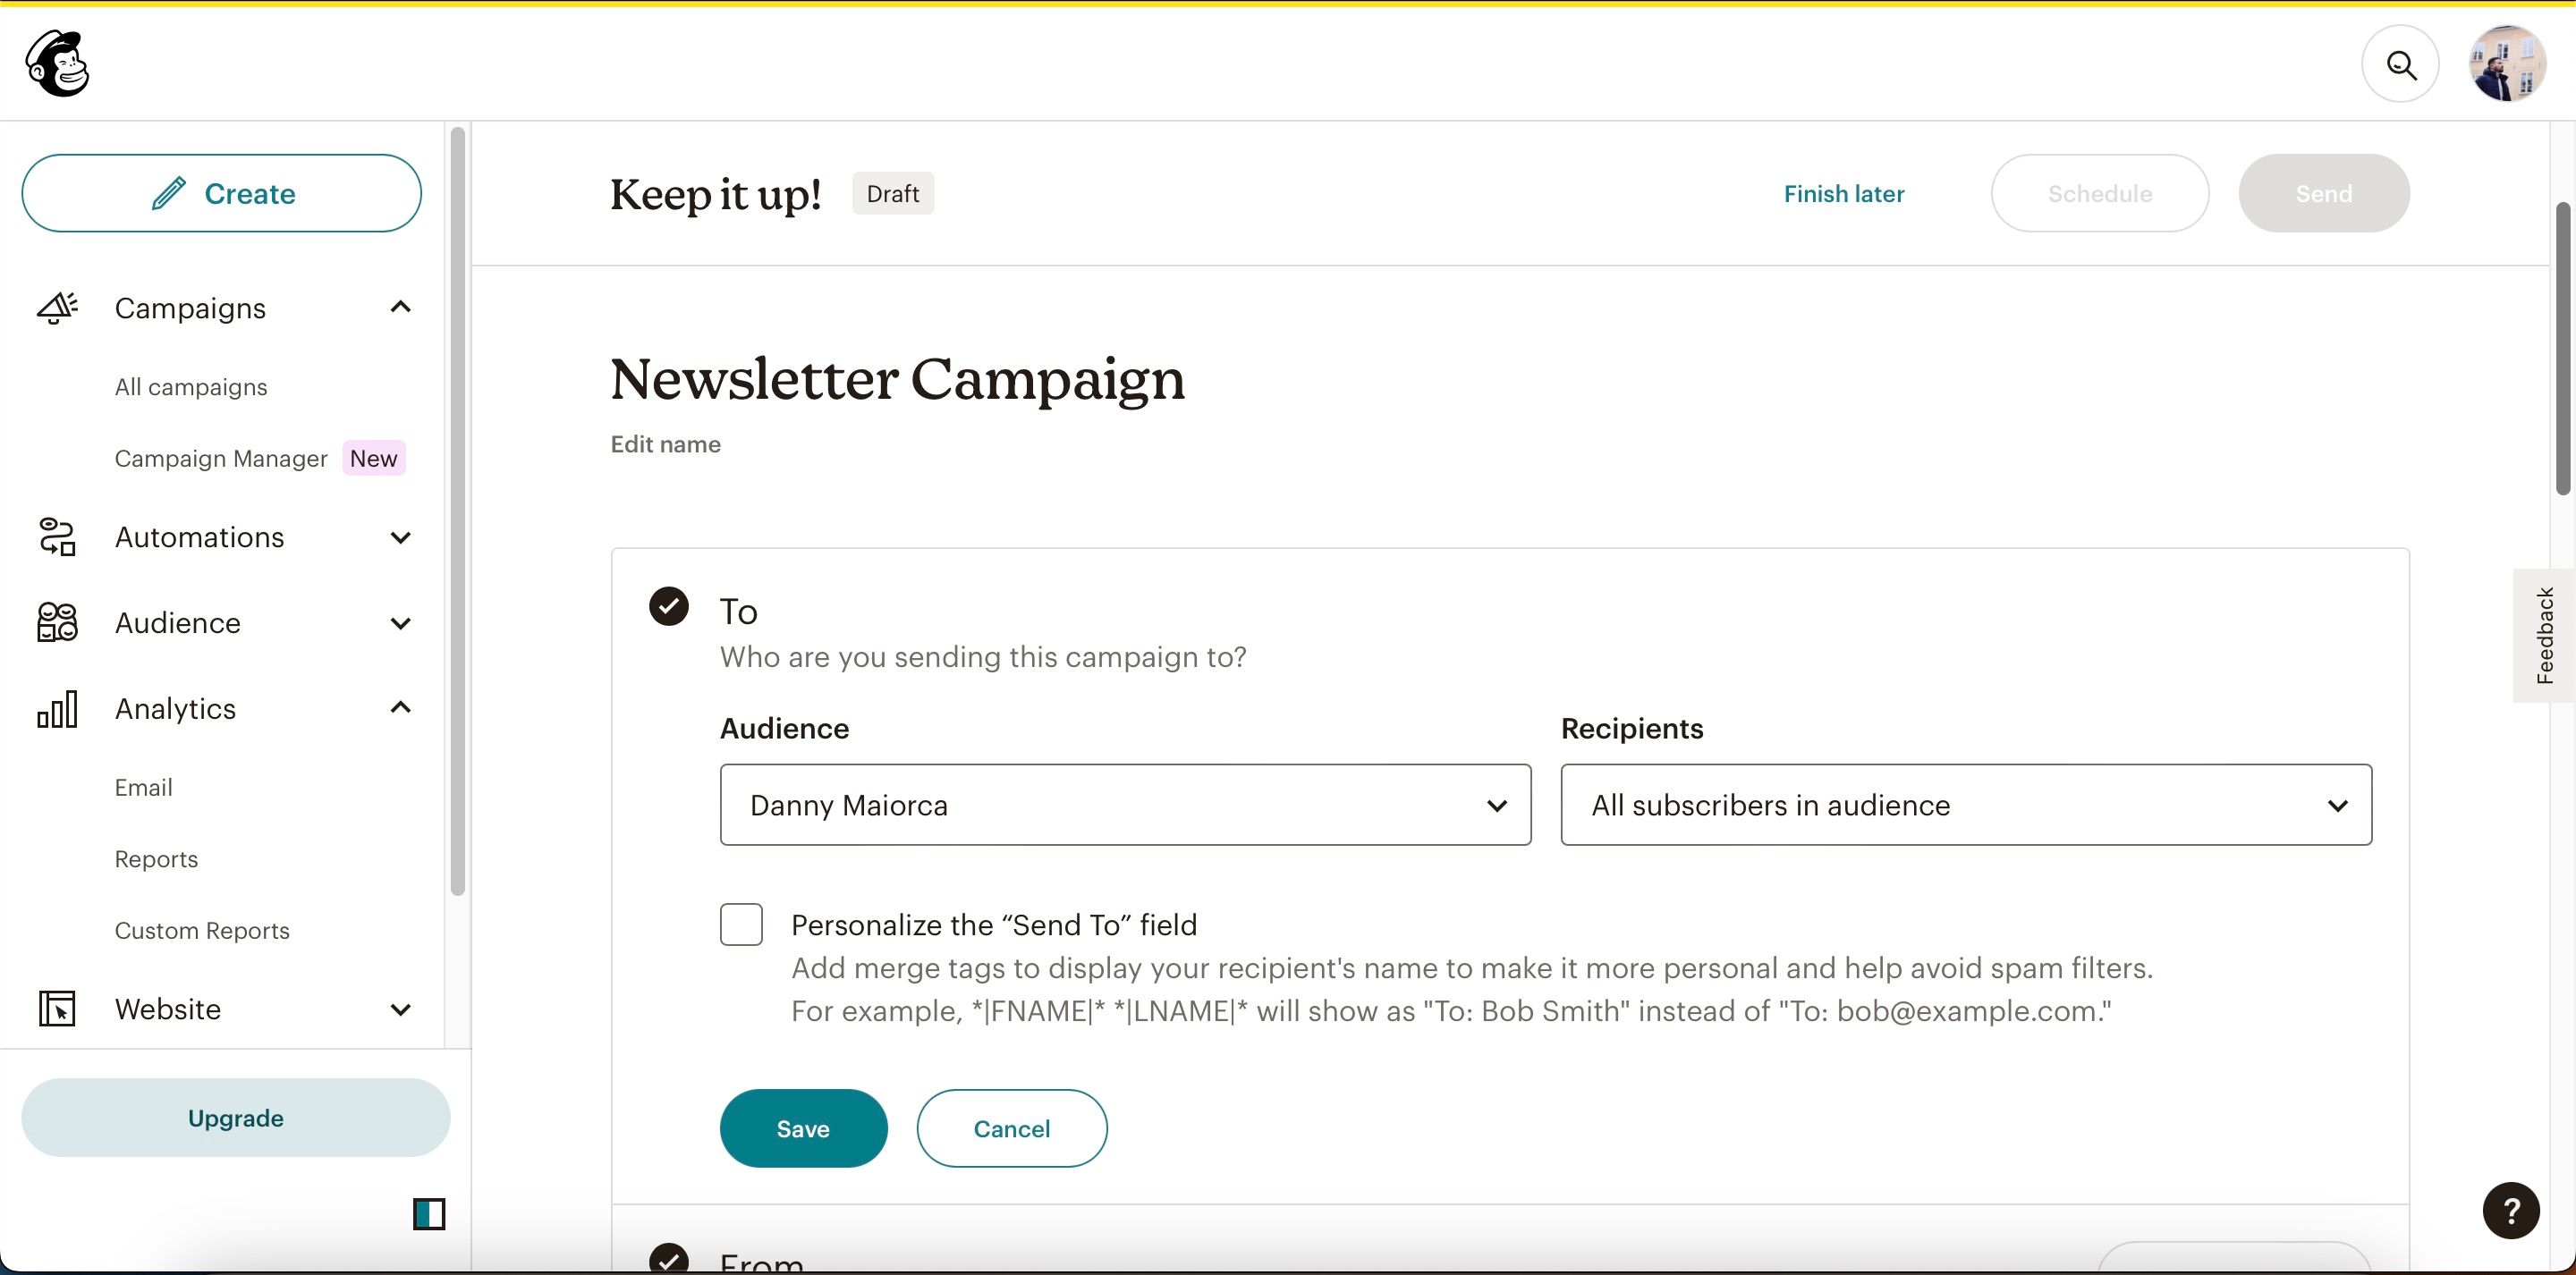This screenshot has width=2576, height=1275.
Task: Open Campaign Manager from the sidebar
Action: pyautogui.click(x=221, y=458)
